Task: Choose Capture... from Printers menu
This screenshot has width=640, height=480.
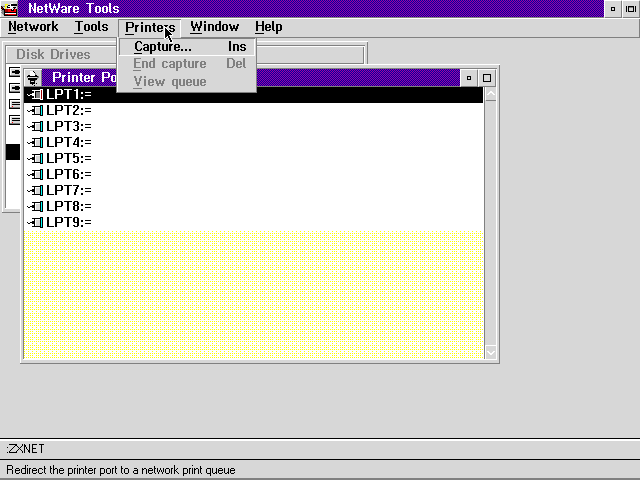Action: (187, 47)
